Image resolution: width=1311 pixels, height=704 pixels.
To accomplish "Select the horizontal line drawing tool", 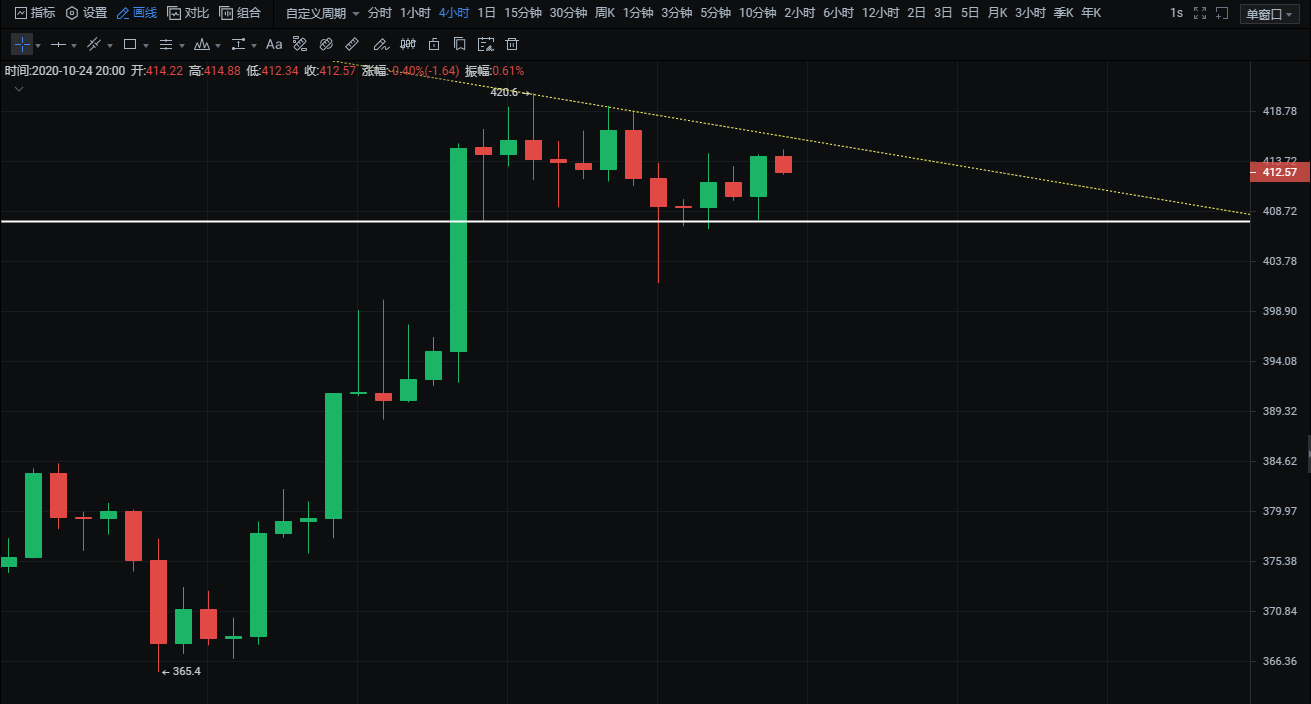I will (58, 45).
